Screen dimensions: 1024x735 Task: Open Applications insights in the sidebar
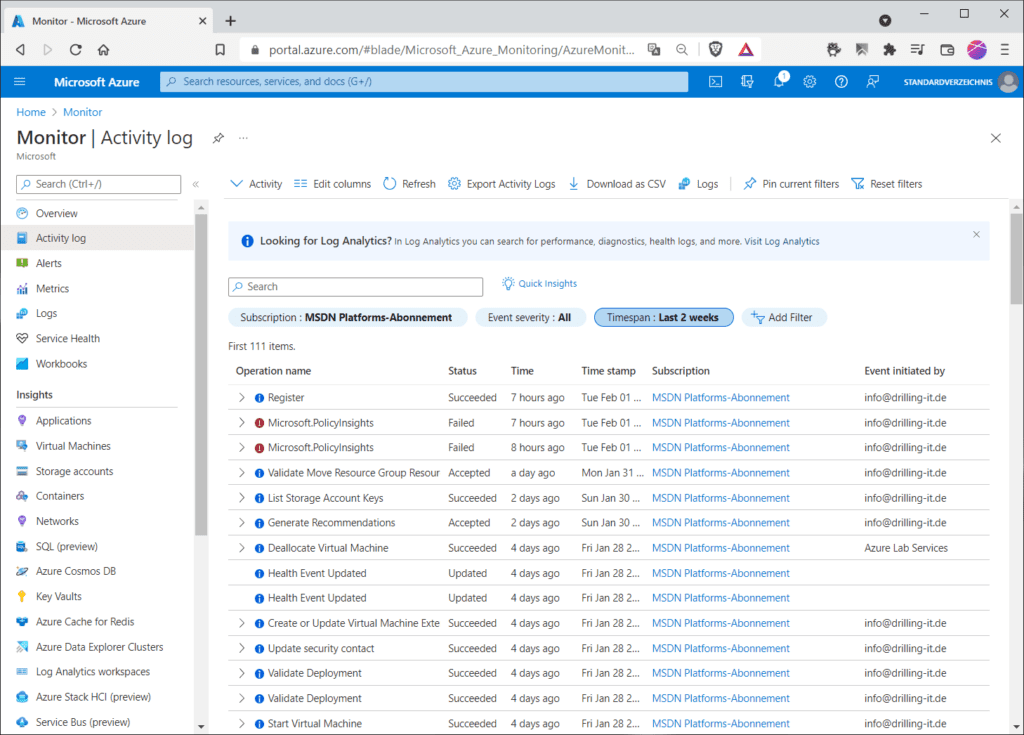tap(63, 421)
